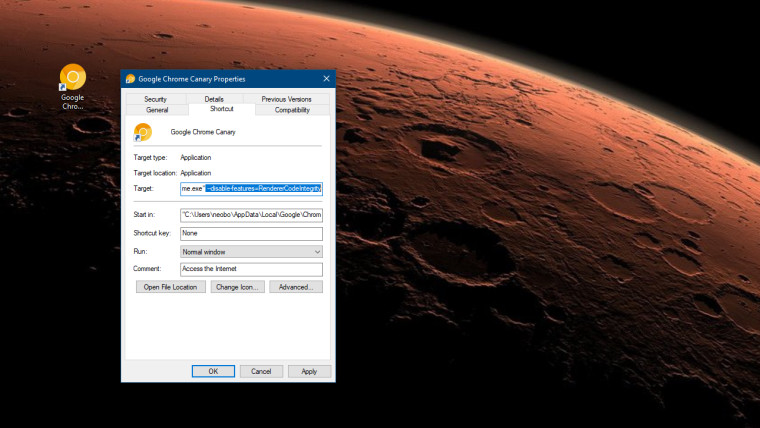Close the Google Chrome Canary Properties dialog
The height and width of the screenshot is (428, 760).
[326, 79]
